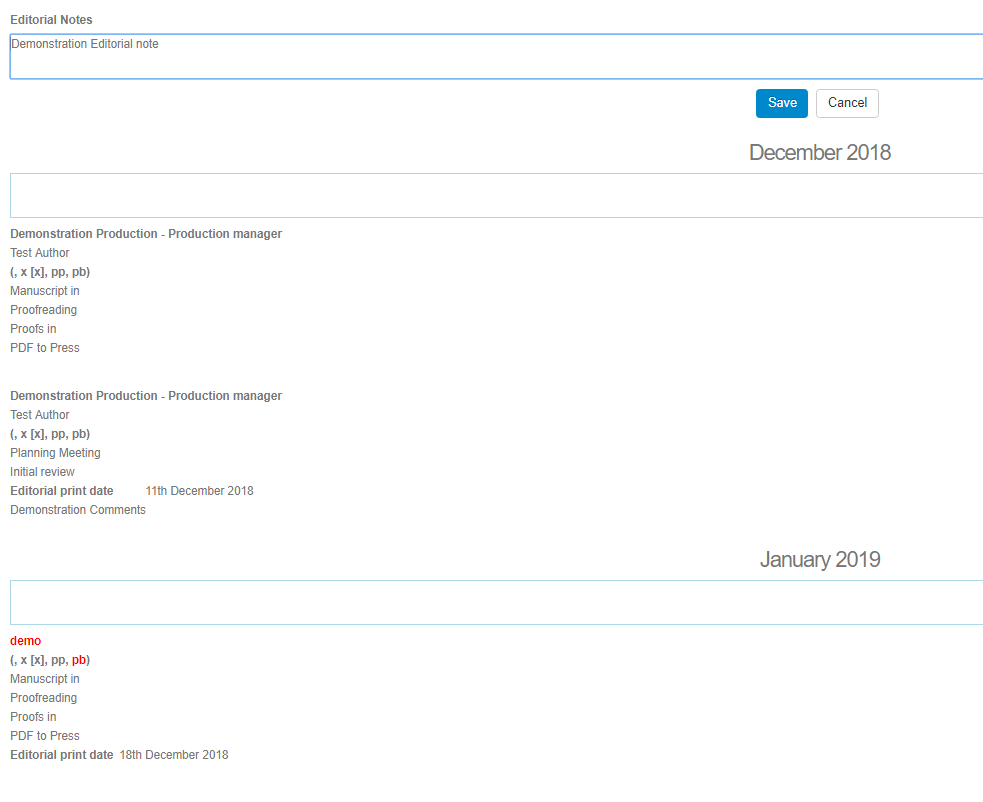Screen dimensions: 983x802
Task: Select the December 2018 month heading
Action: 819,153
